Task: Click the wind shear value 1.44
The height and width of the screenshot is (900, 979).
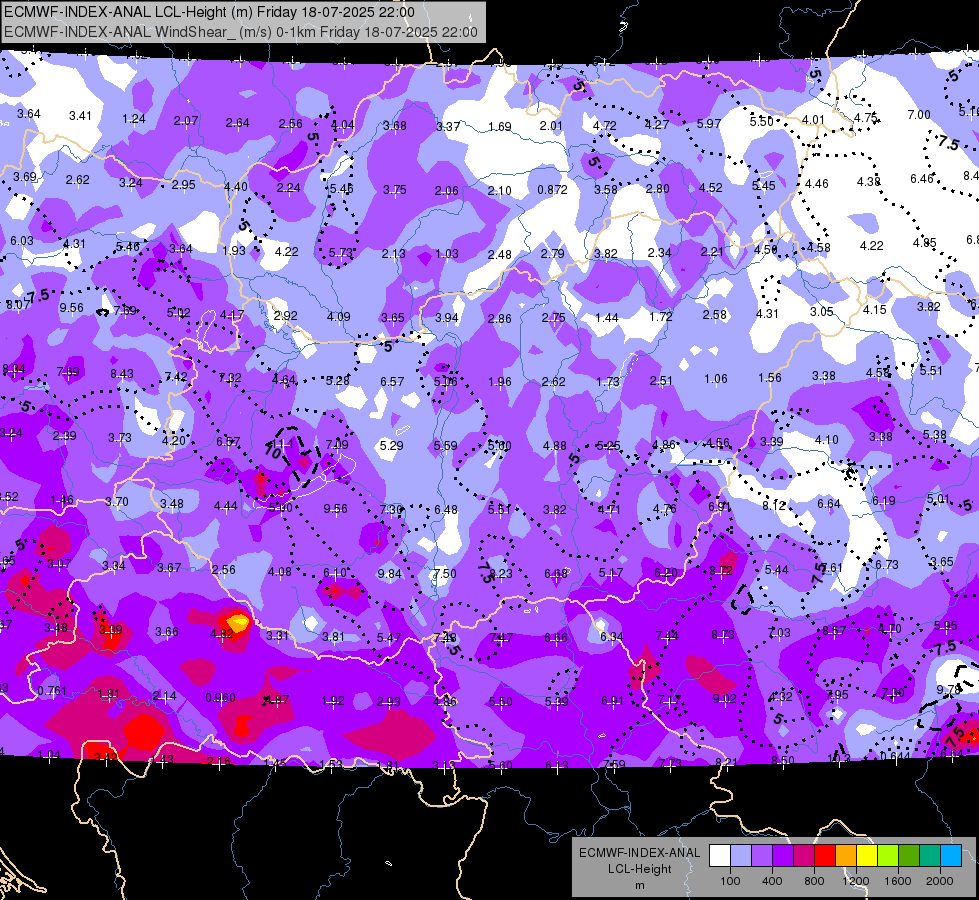Action: pos(607,318)
